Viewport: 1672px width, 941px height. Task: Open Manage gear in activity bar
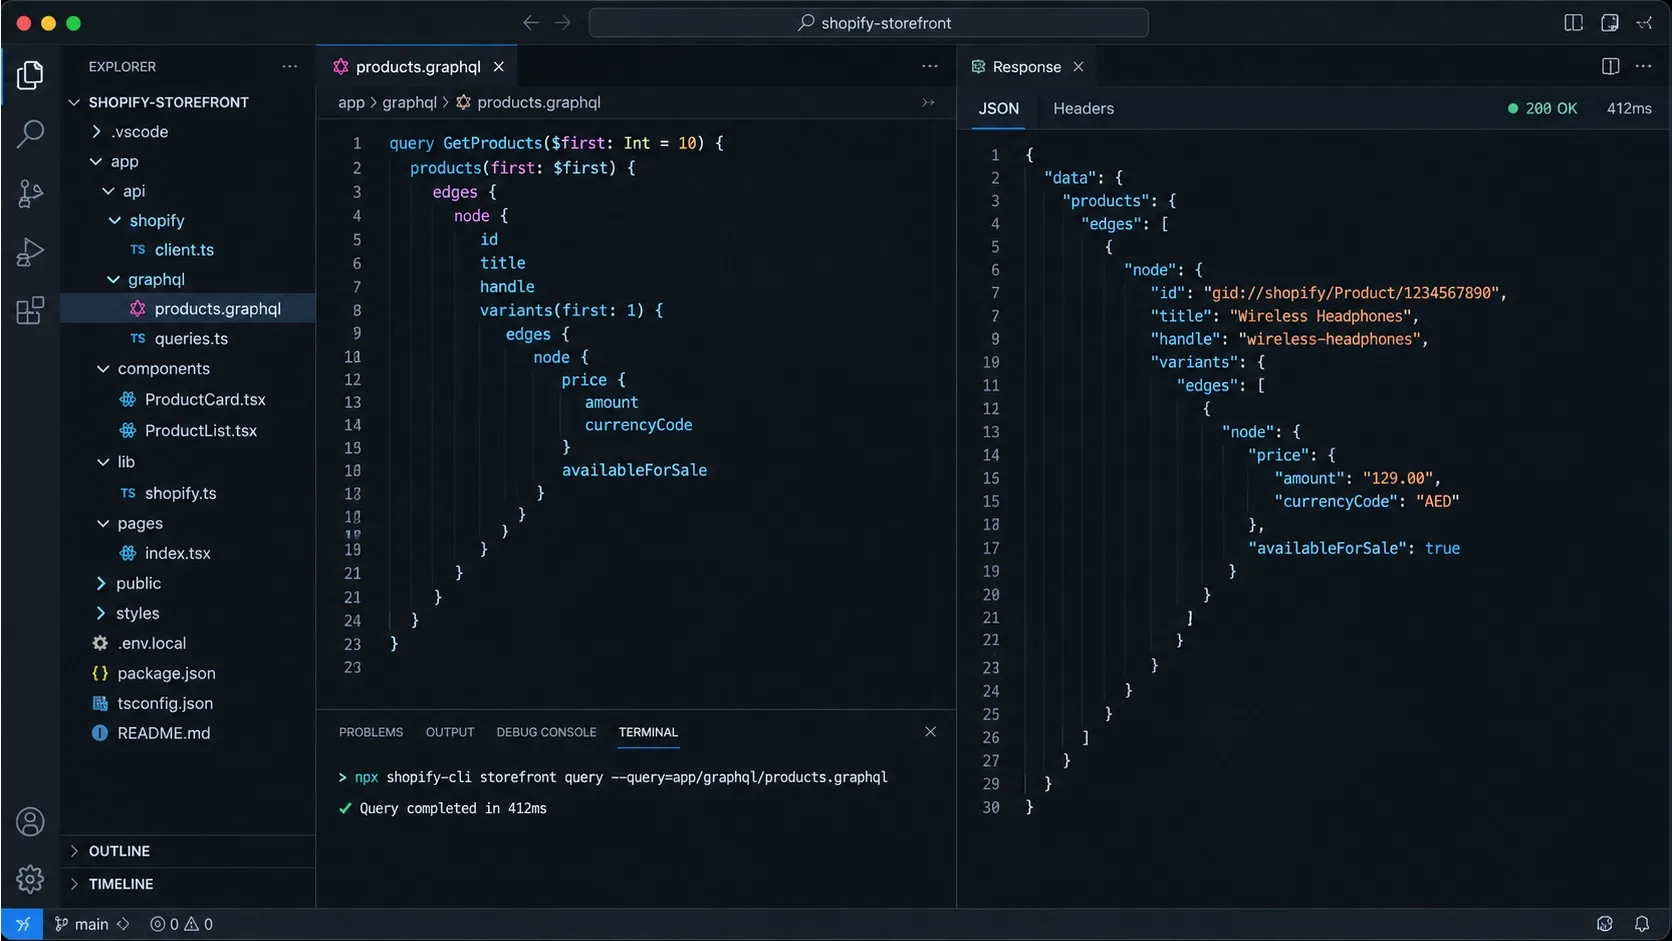coord(30,879)
